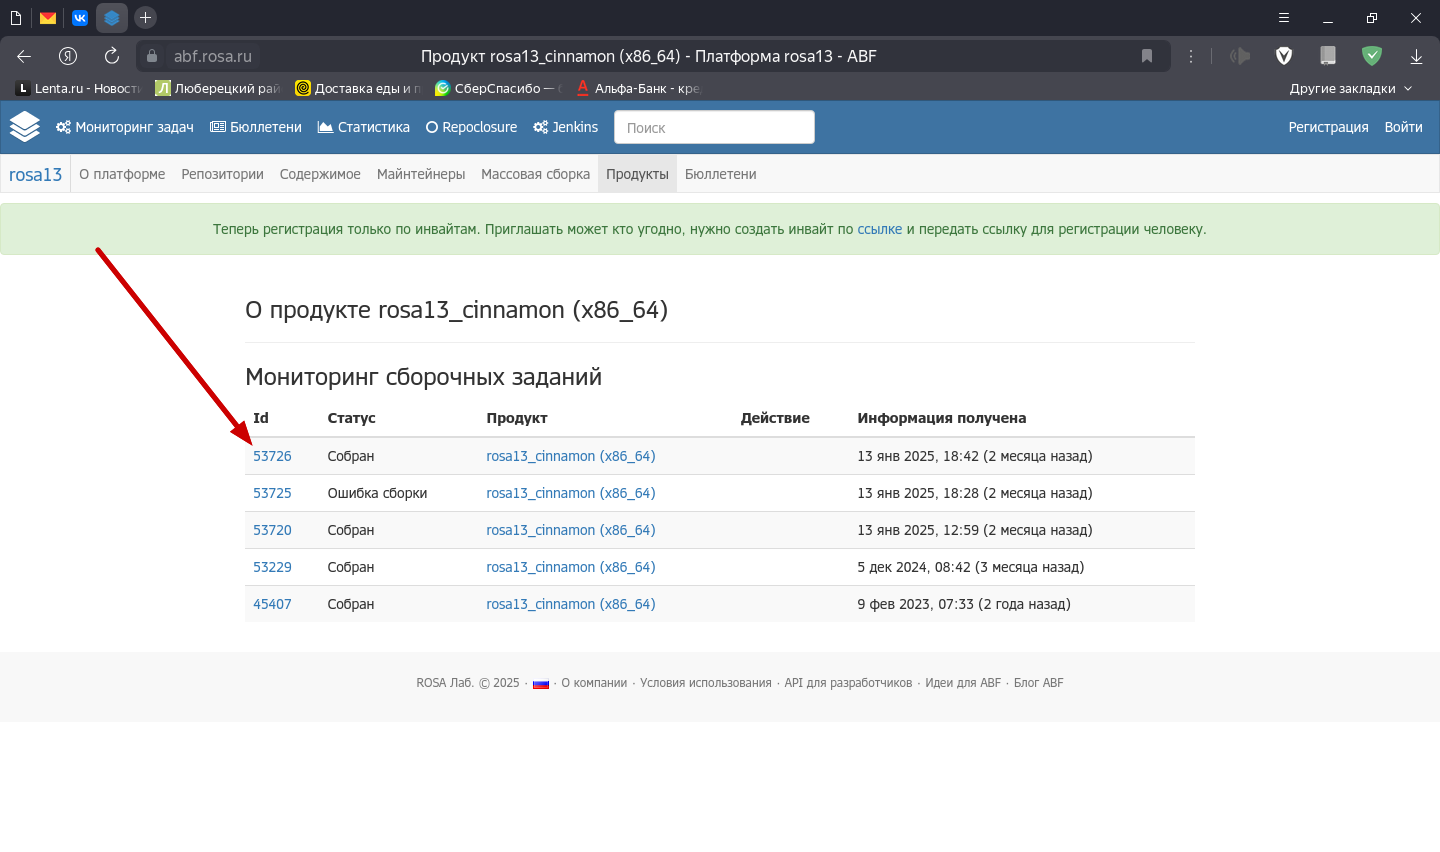The image size is (1440, 852).
Task: Click the green shield adblock extension icon
Action: (x=1372, y=56)
